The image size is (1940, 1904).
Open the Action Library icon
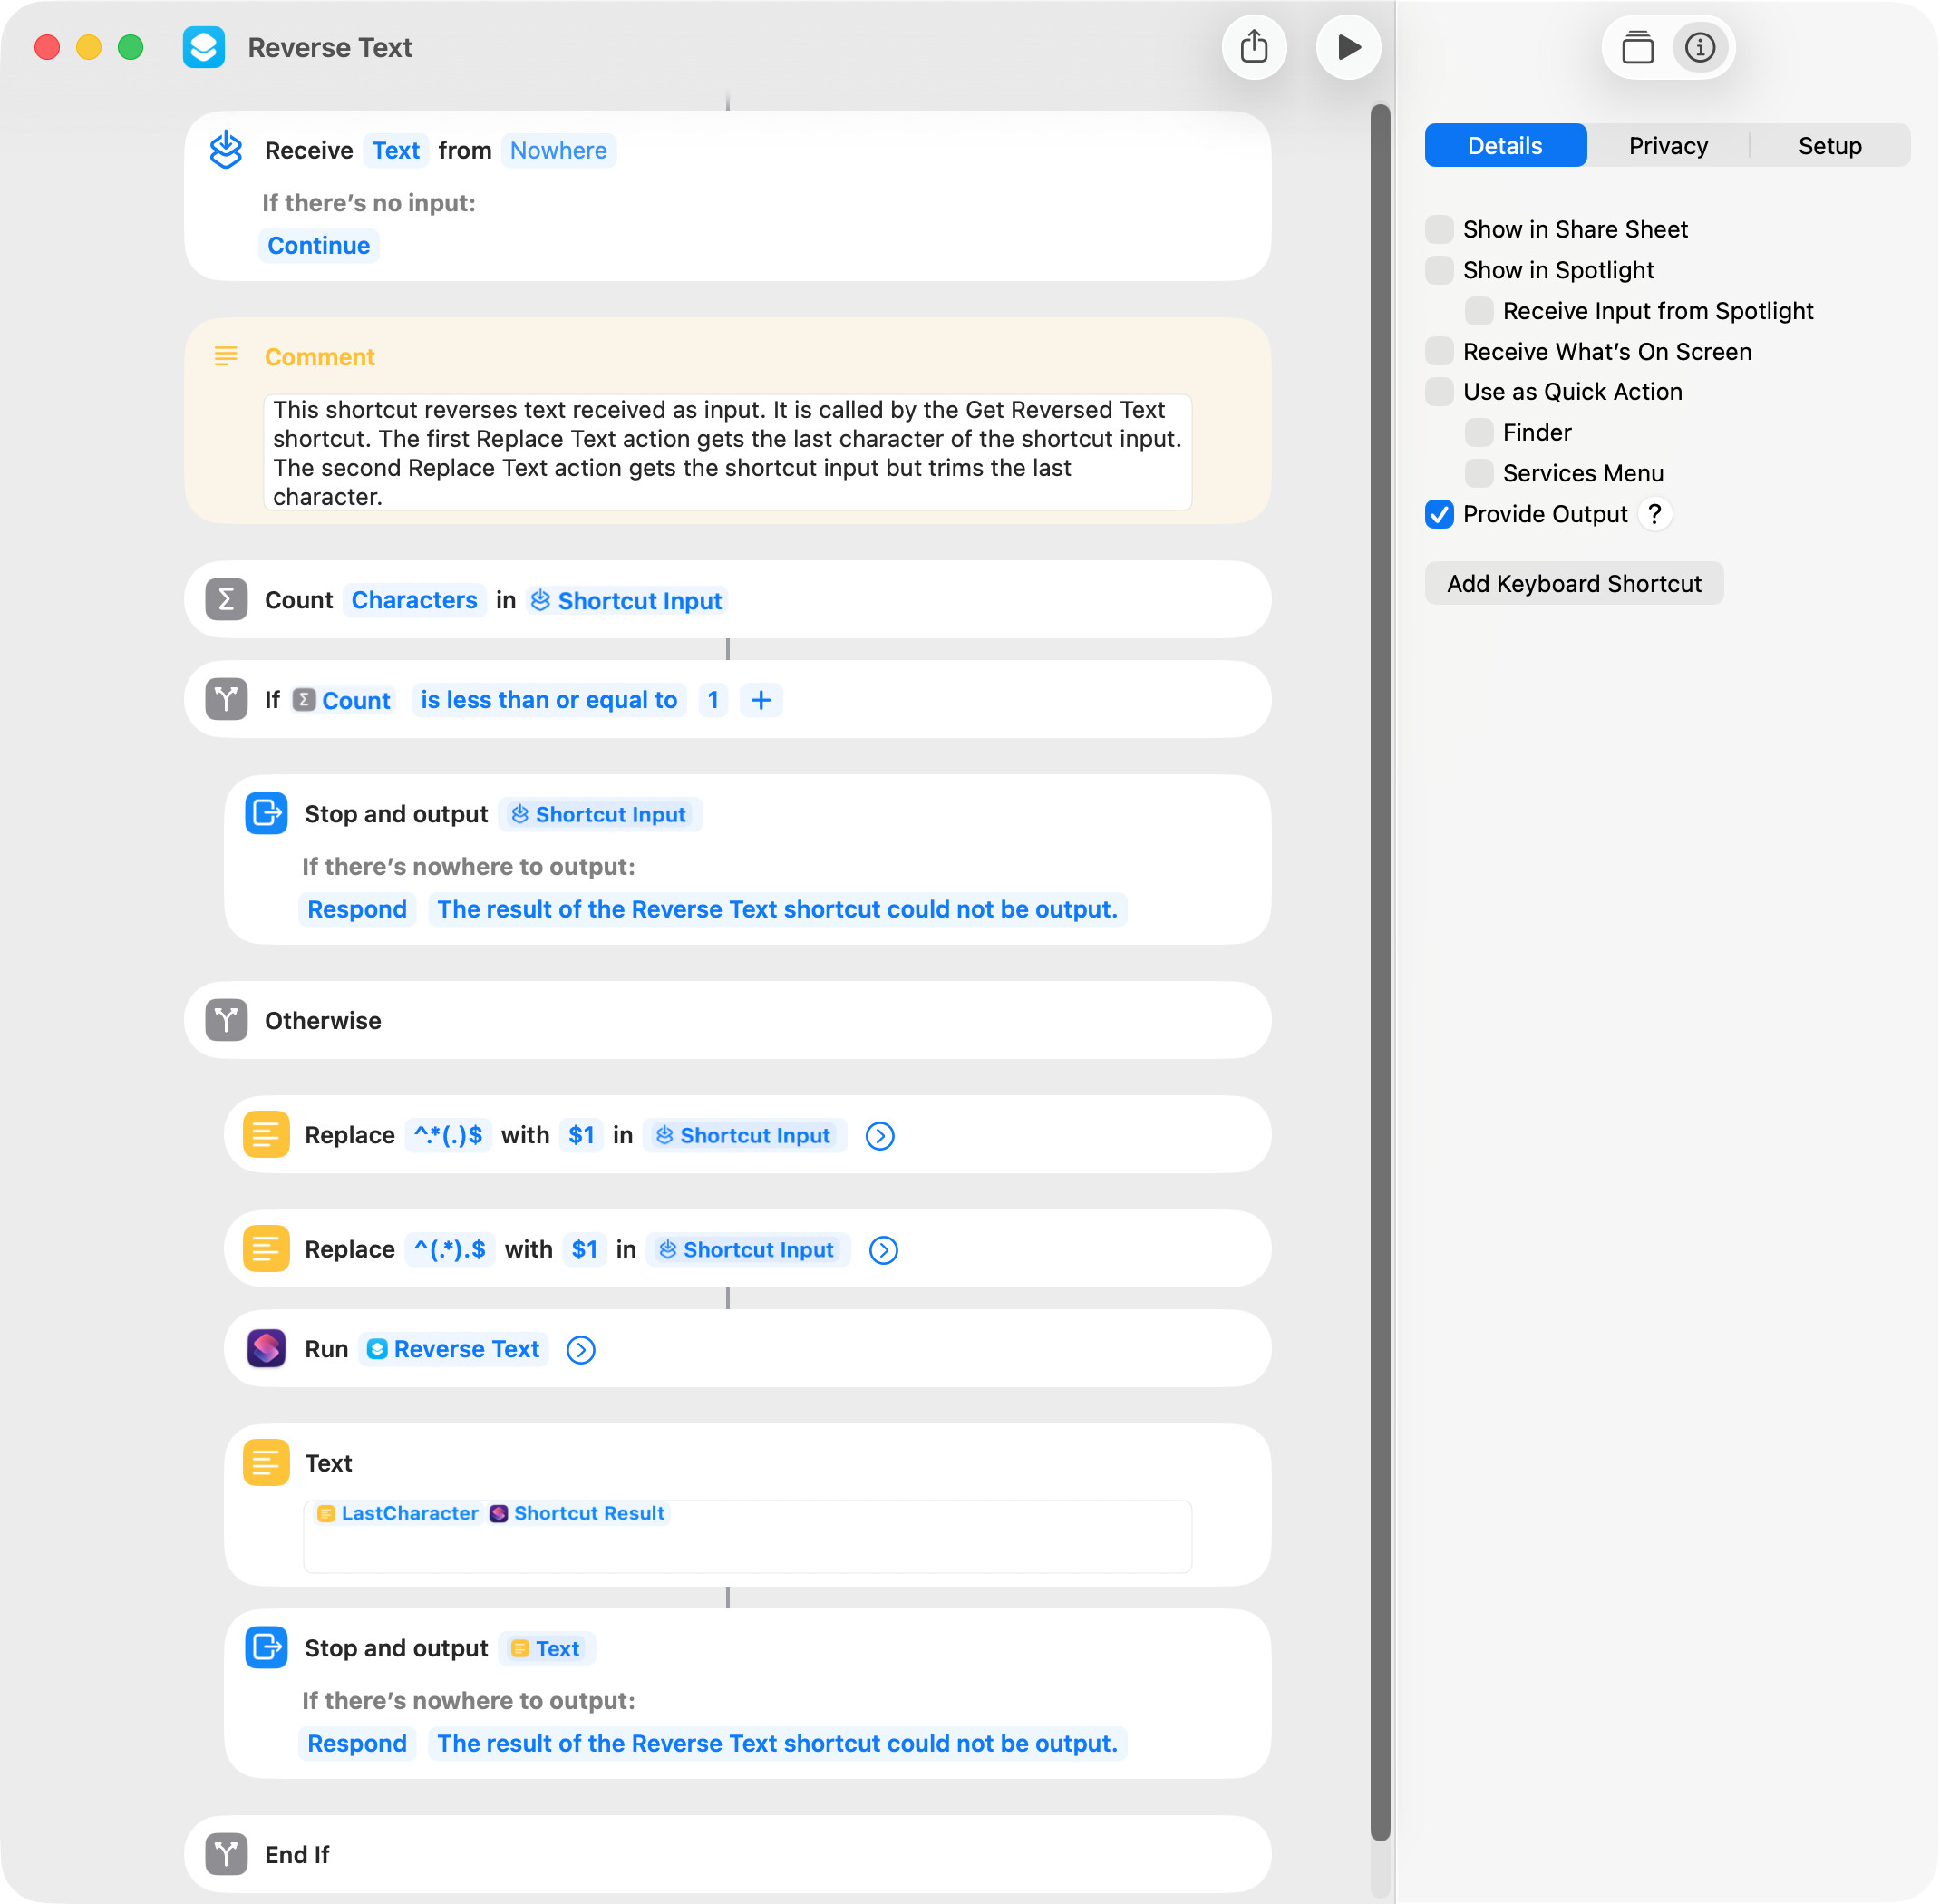click(x=1637, y=47)
